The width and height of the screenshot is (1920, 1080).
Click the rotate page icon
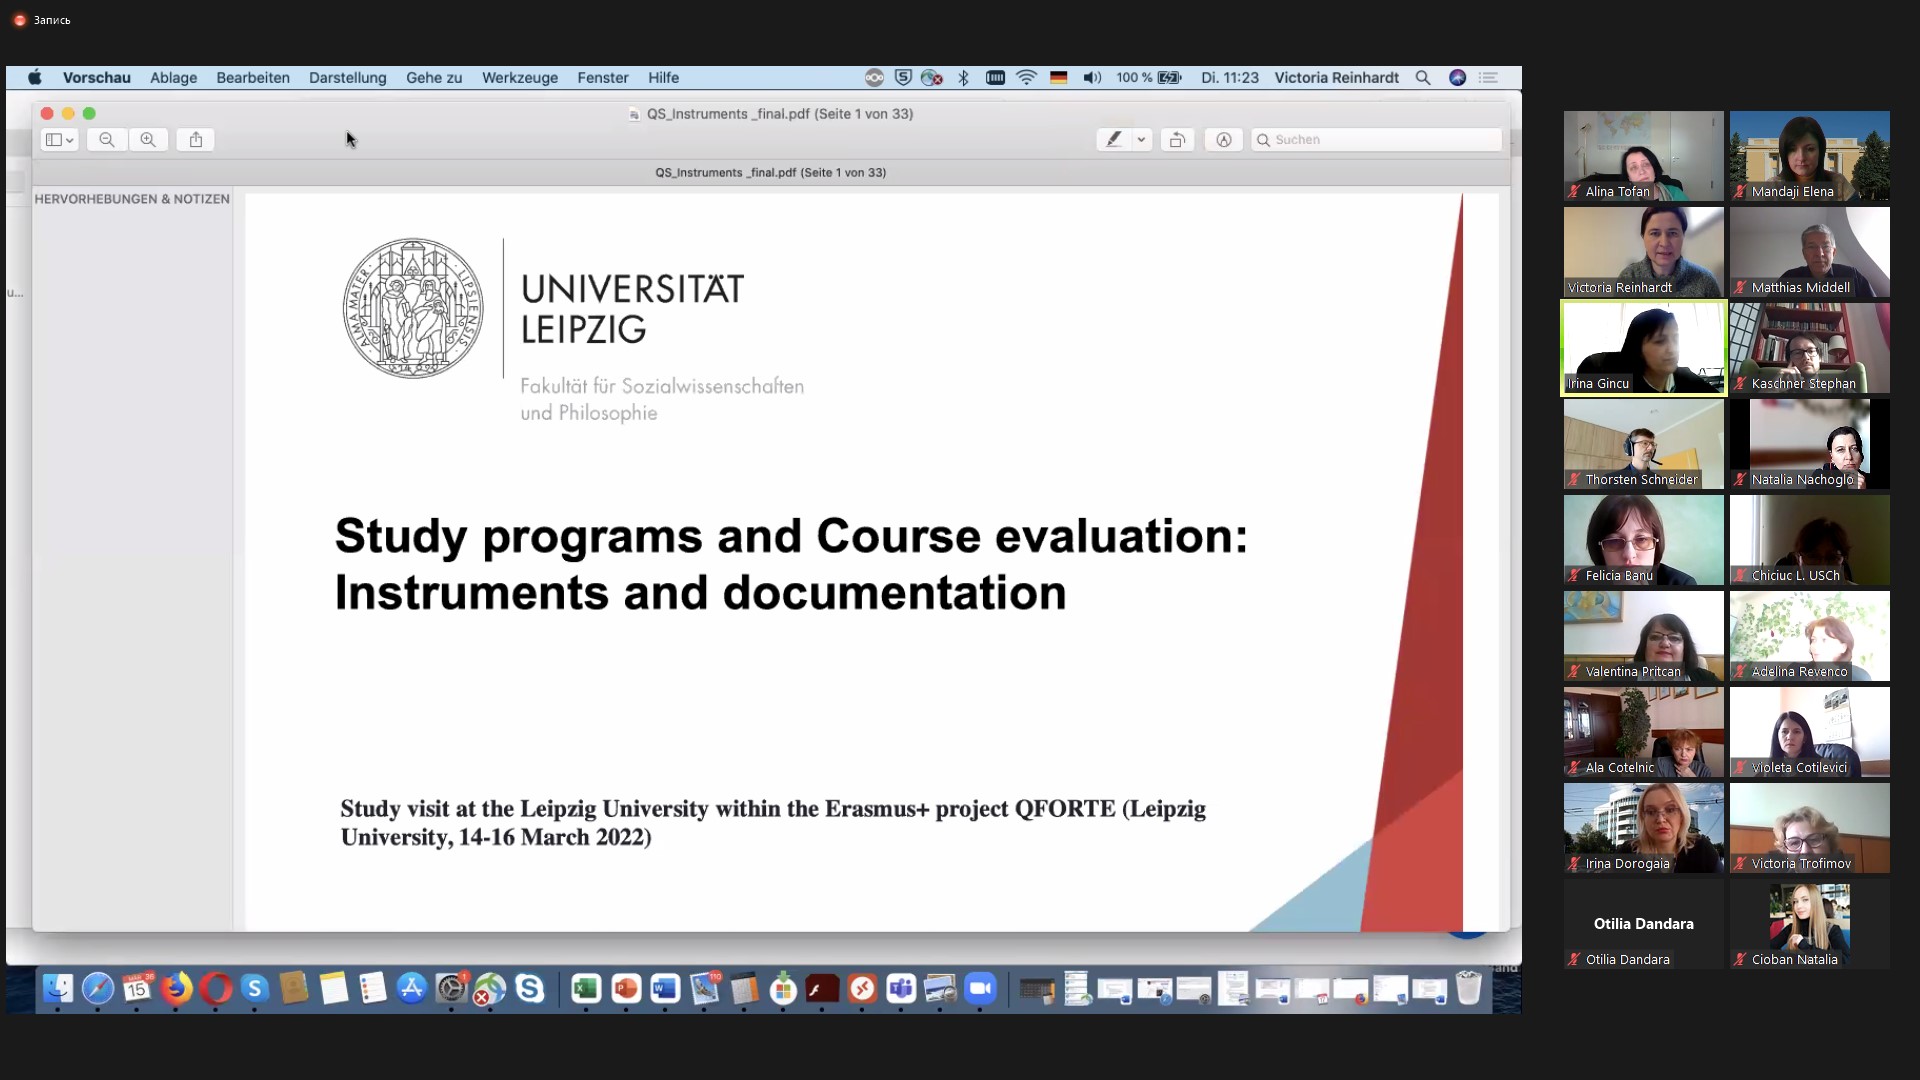tap(1177, 140)
